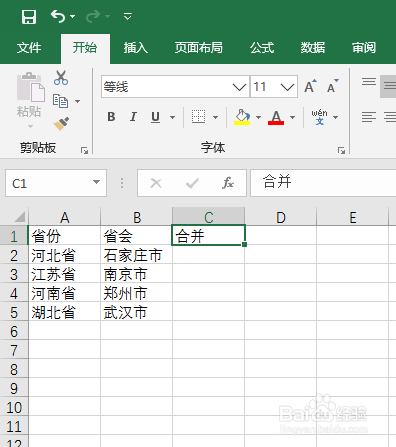This screenshot has width=396, height=447.
Task: Select column B header
Action: click(x=137, y=217)
